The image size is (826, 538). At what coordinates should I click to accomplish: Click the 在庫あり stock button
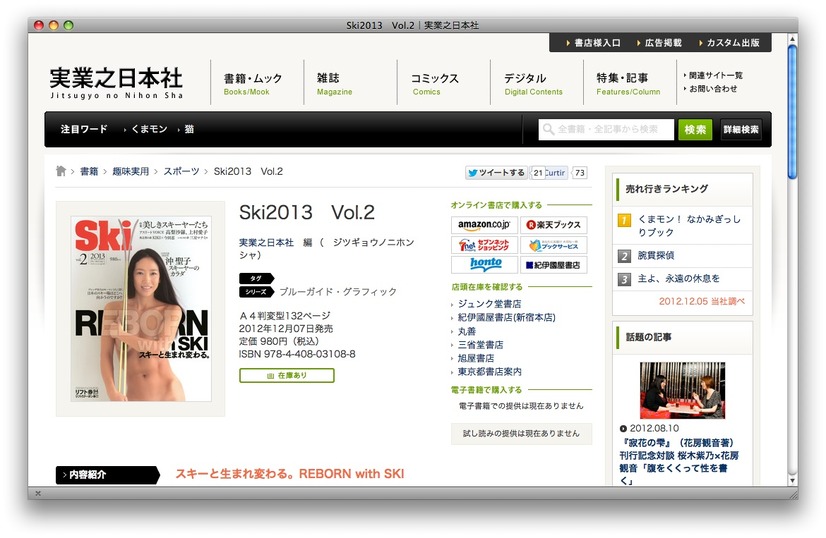click(x=287, y=375)
